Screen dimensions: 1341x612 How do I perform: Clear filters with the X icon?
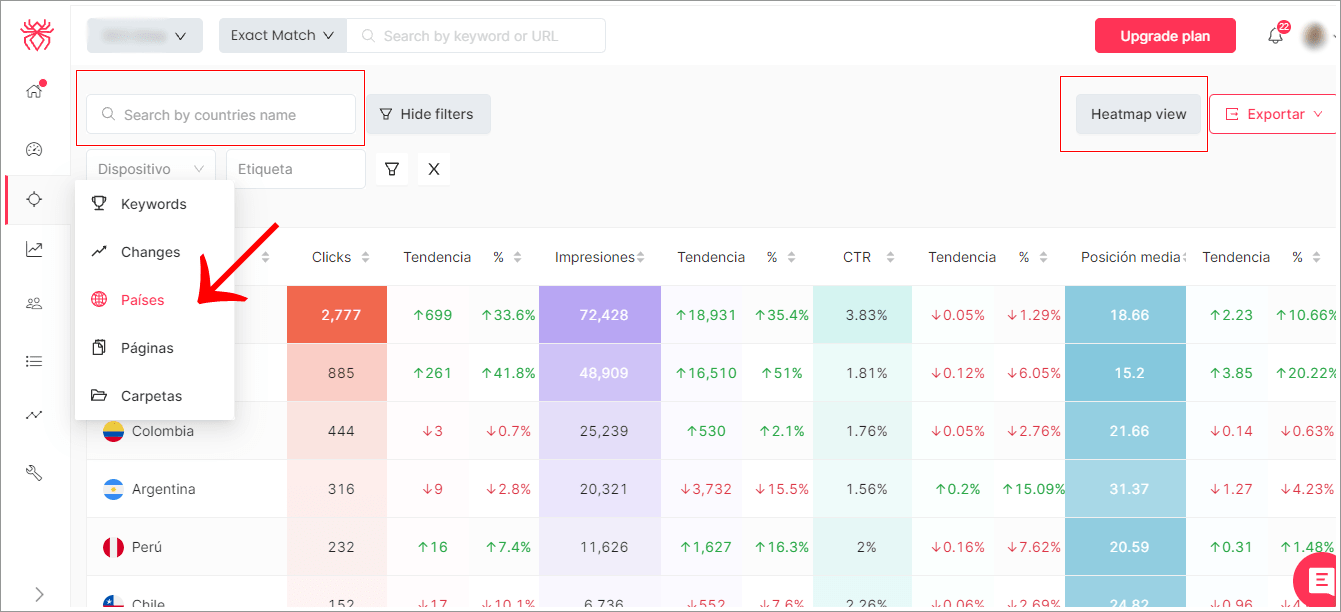(433, 168)
